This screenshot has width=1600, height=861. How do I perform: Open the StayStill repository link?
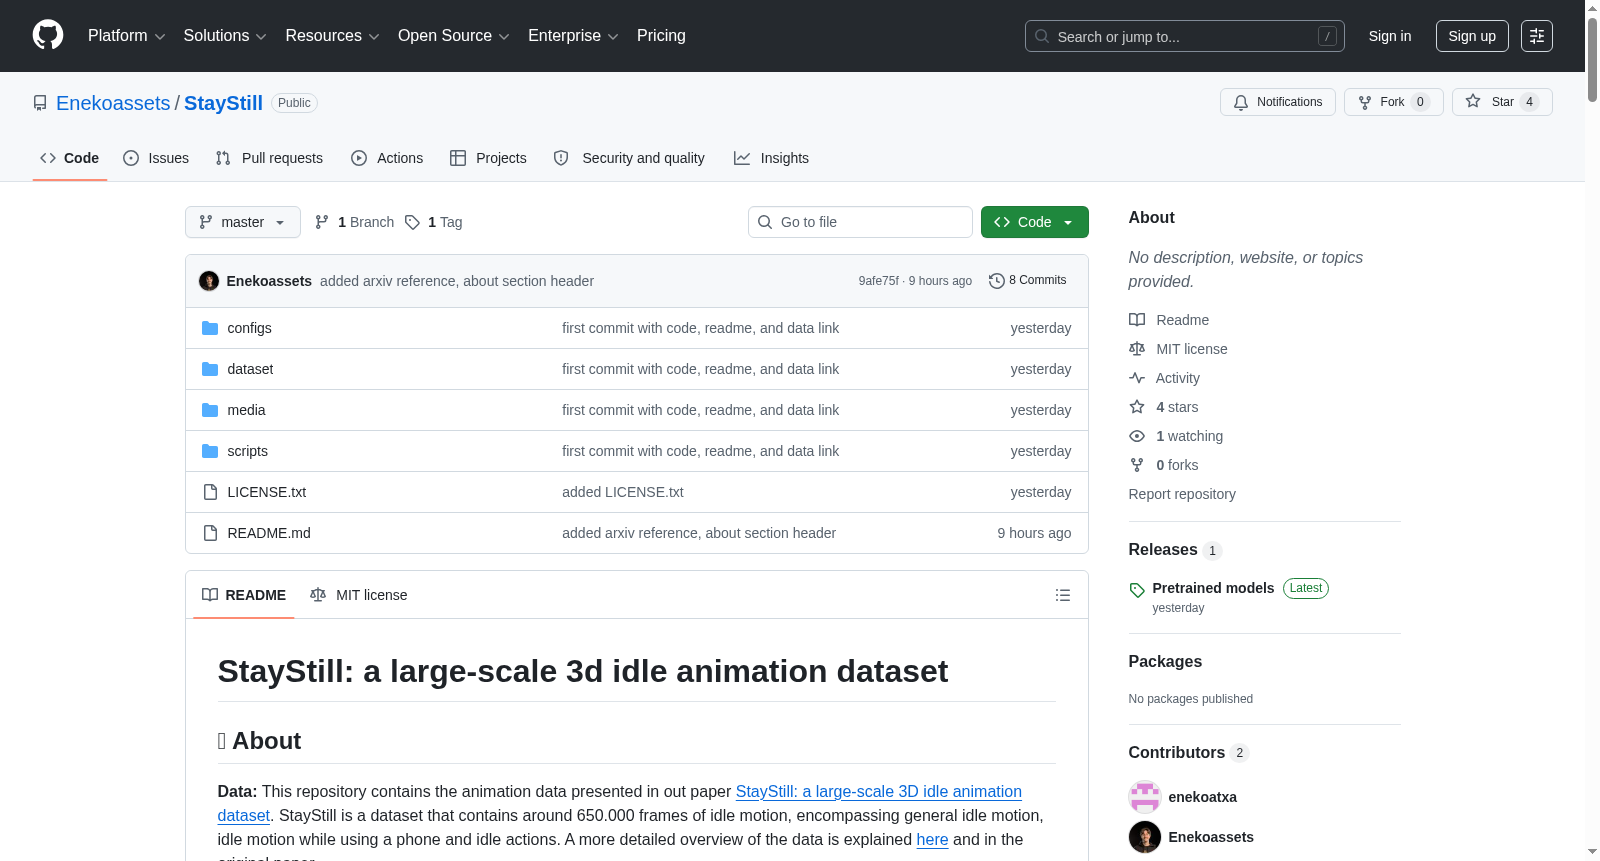[223, 103]
